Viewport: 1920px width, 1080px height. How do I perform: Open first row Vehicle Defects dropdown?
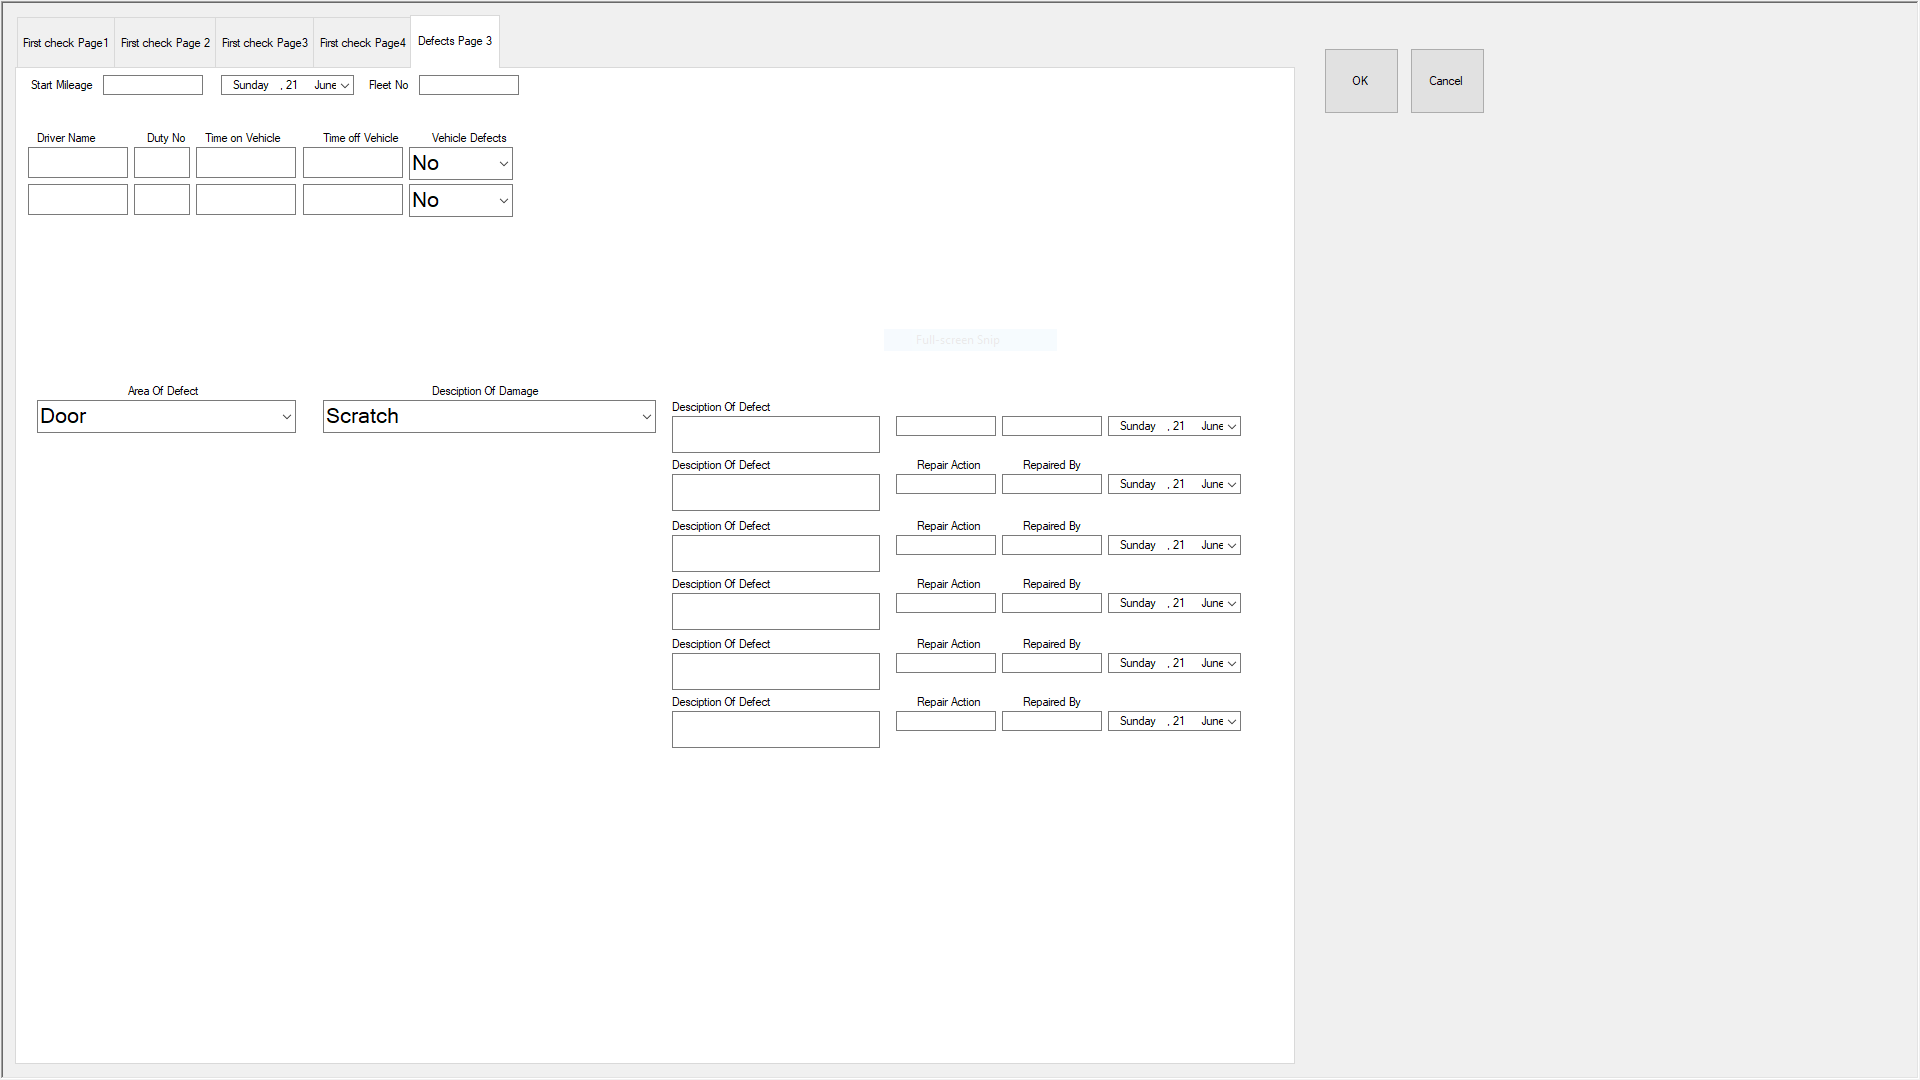(x=503, y=164)
